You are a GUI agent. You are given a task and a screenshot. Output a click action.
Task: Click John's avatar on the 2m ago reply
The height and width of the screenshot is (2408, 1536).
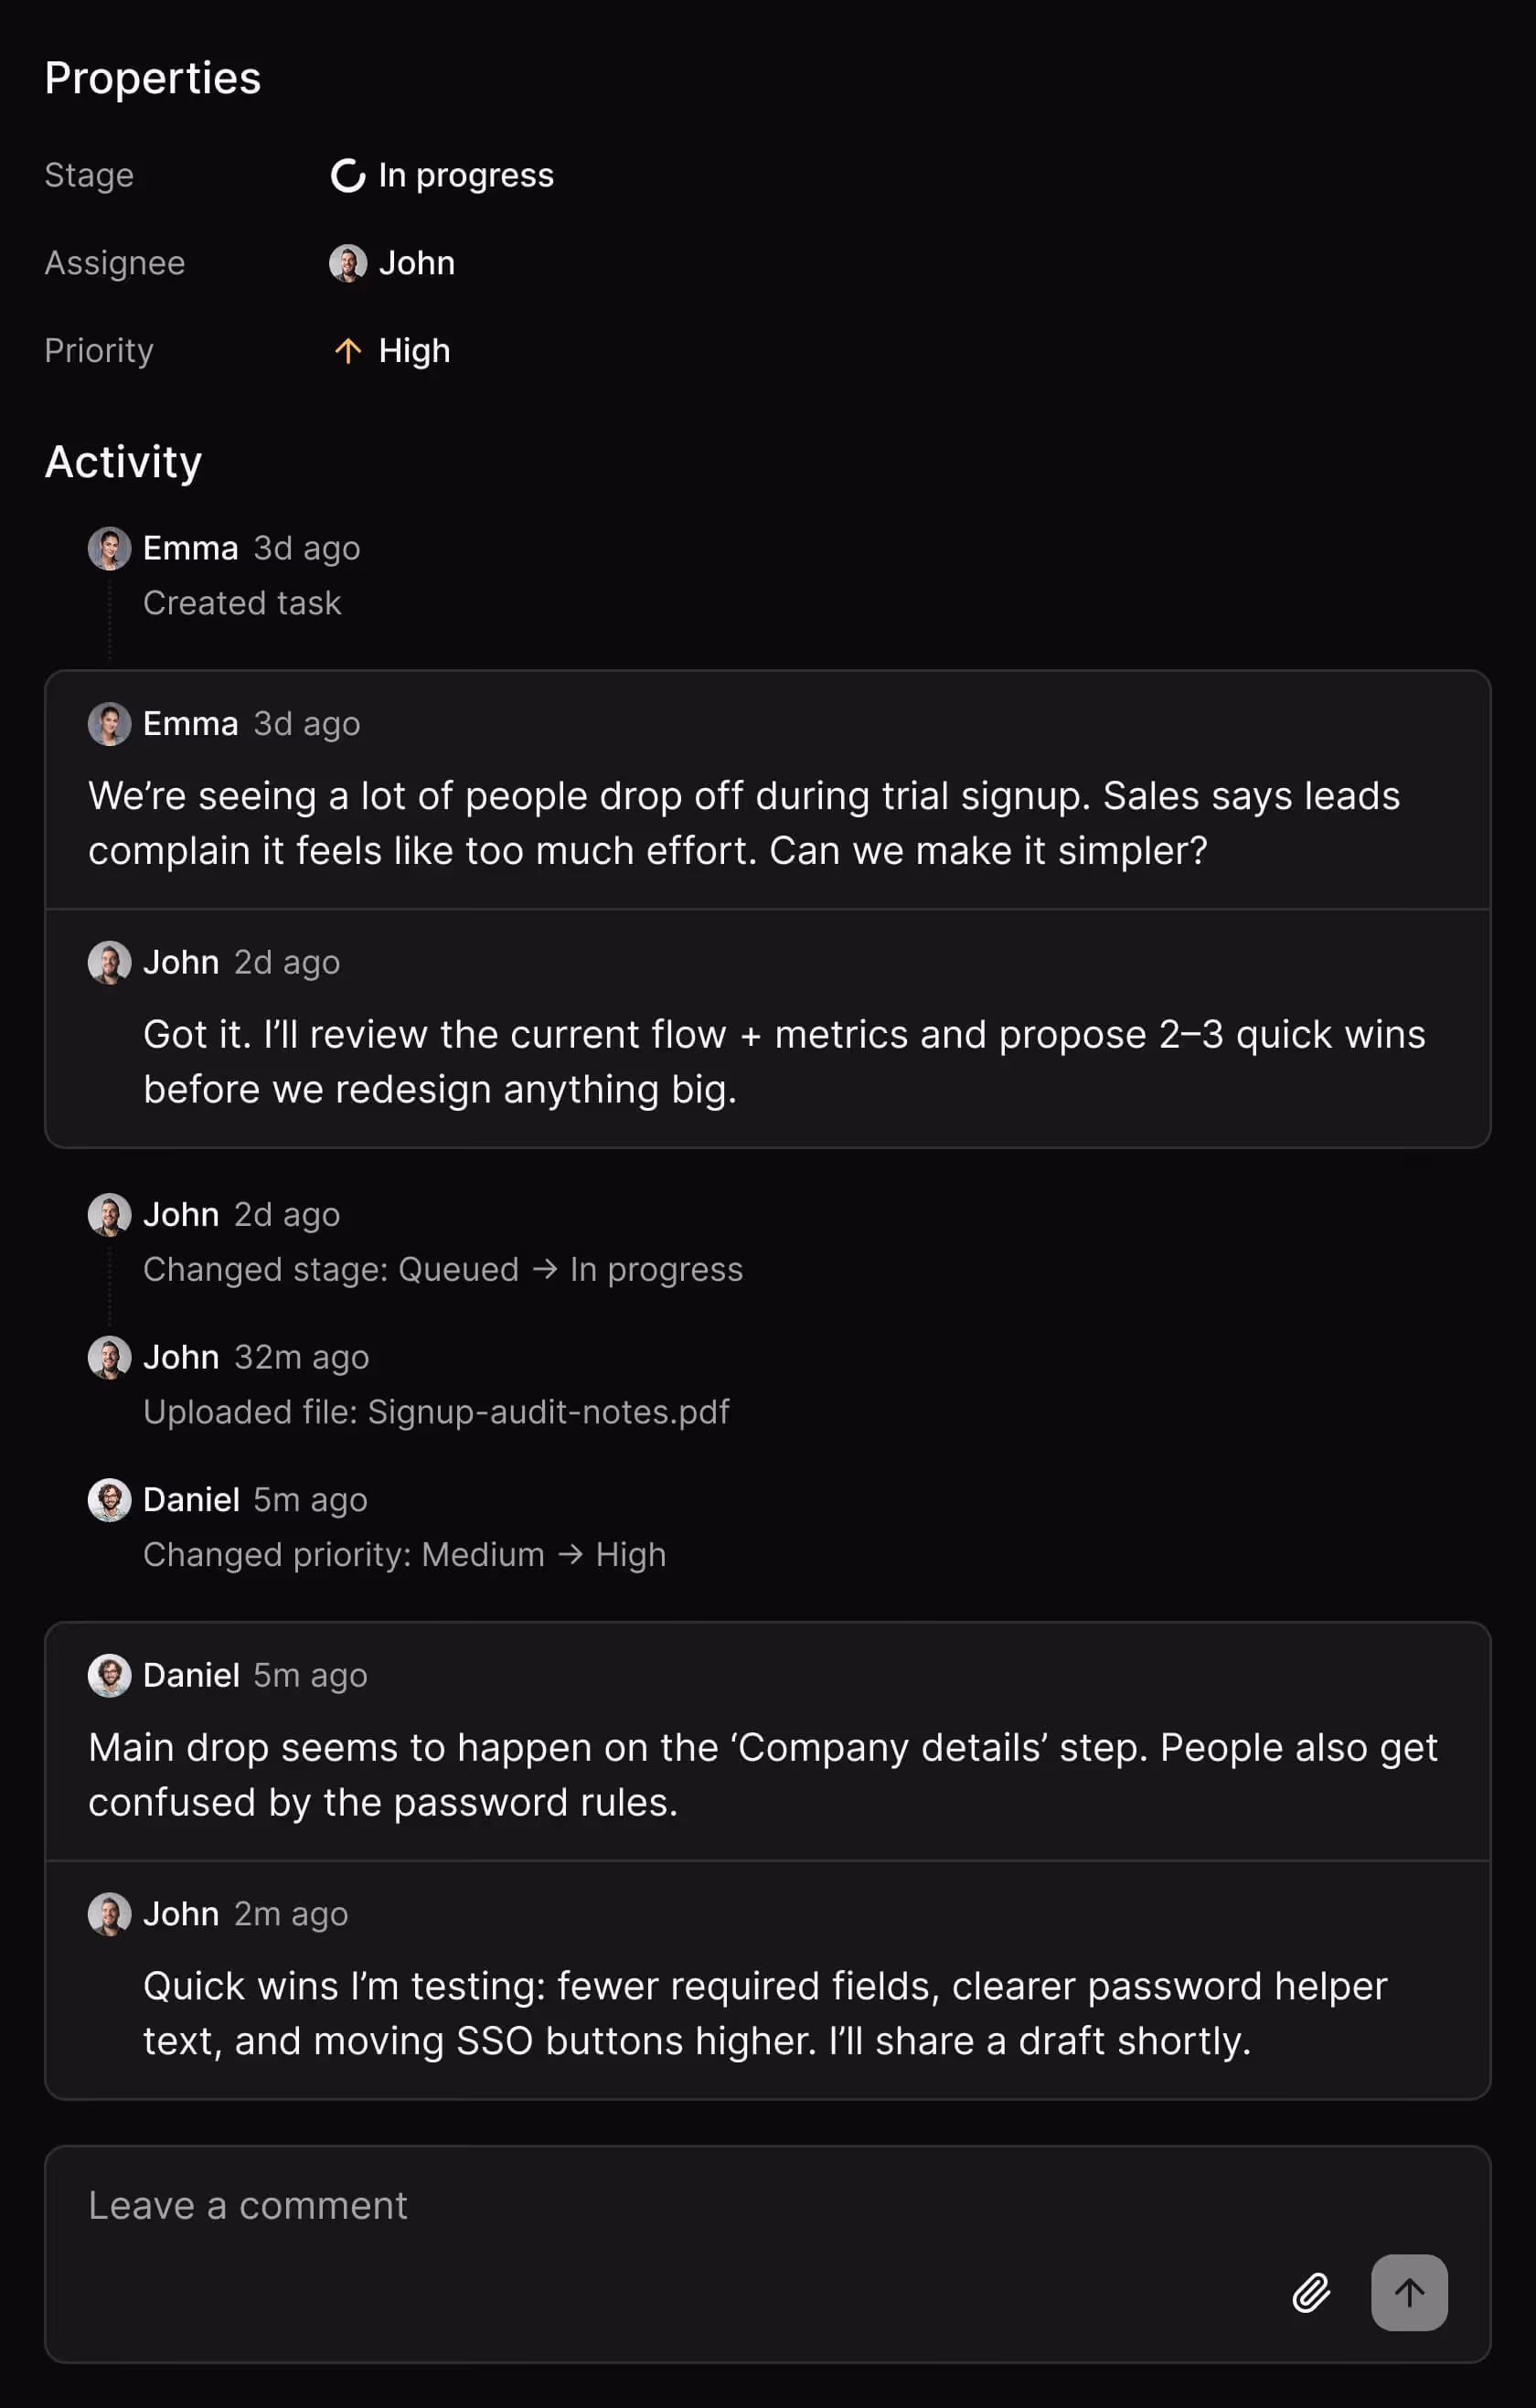pos(109,1914)
